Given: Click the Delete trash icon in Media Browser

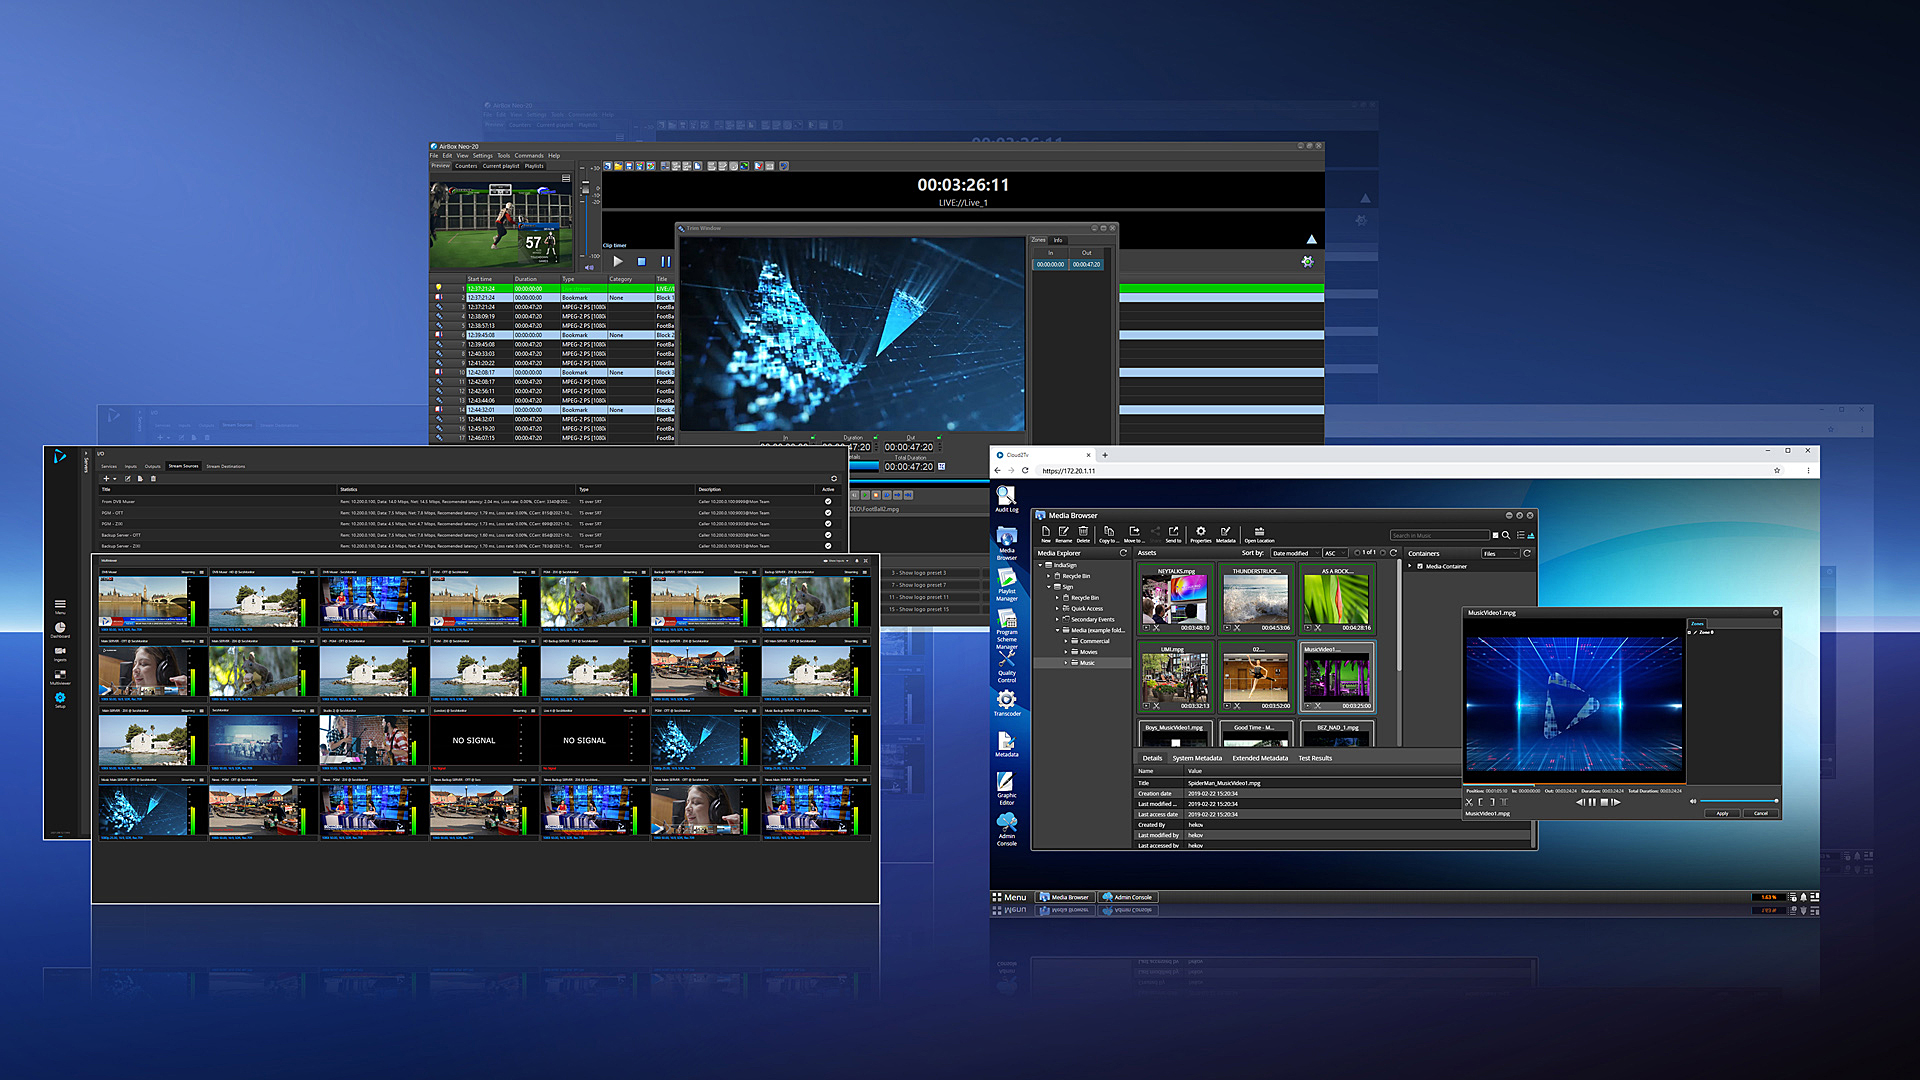Looking at the screenshot, I should [1083, 532].
